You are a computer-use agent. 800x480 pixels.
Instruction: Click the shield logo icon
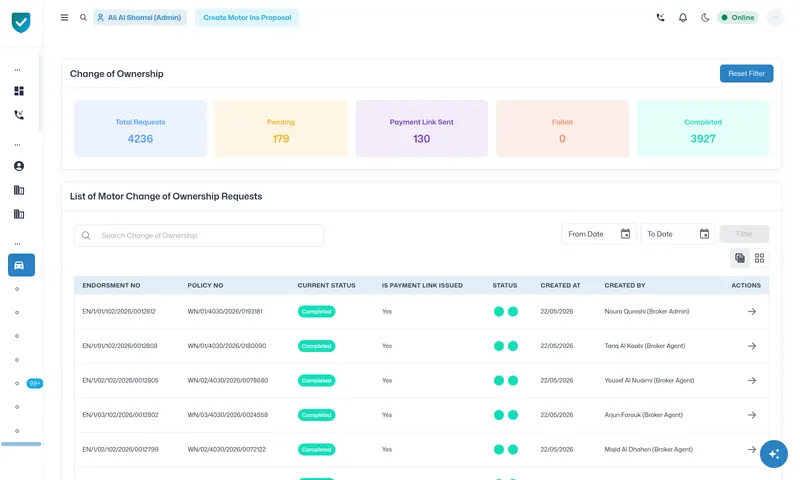[x=21, y=22]
